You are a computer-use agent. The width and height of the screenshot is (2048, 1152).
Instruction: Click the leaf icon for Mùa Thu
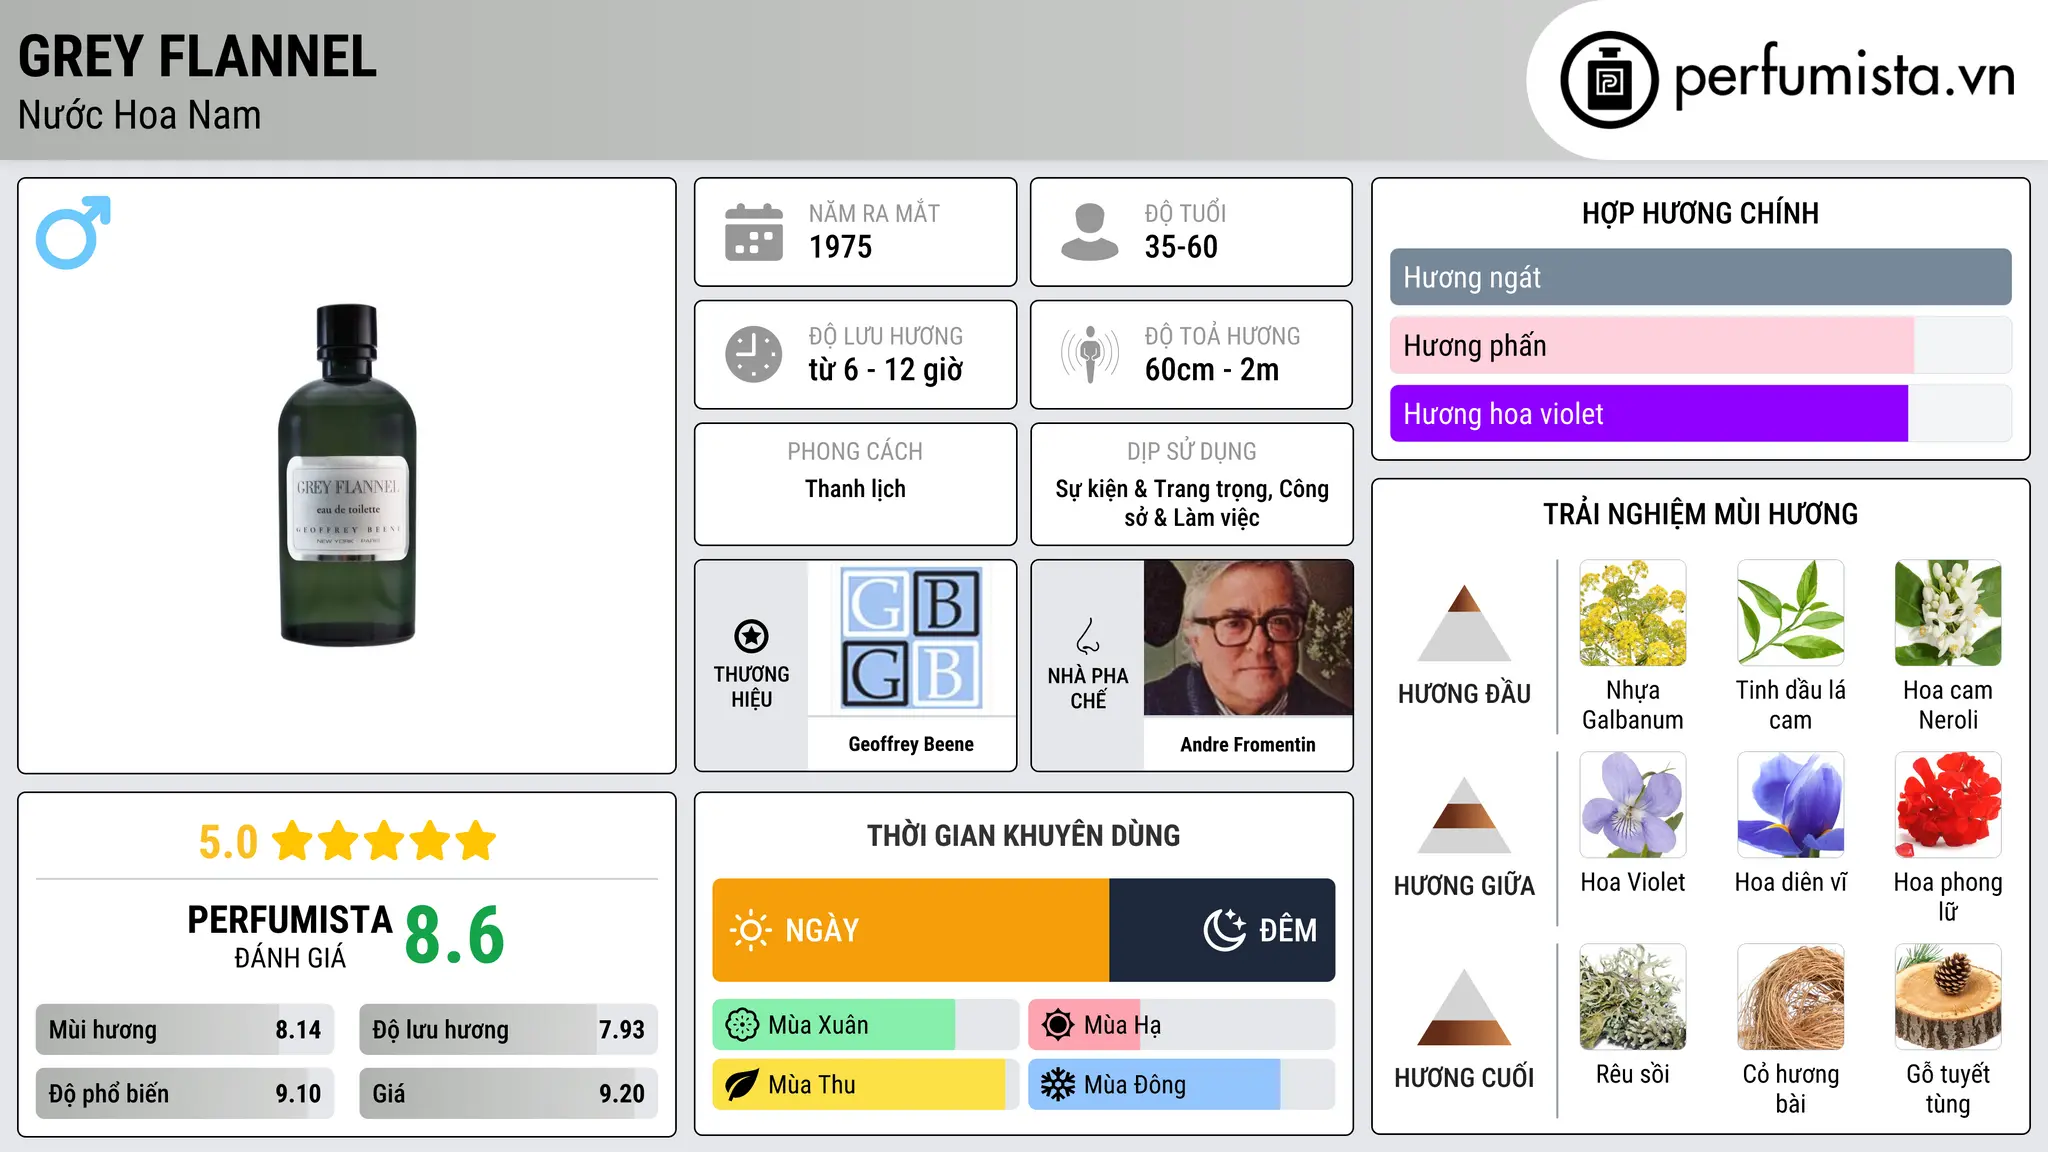(742, 1085)
